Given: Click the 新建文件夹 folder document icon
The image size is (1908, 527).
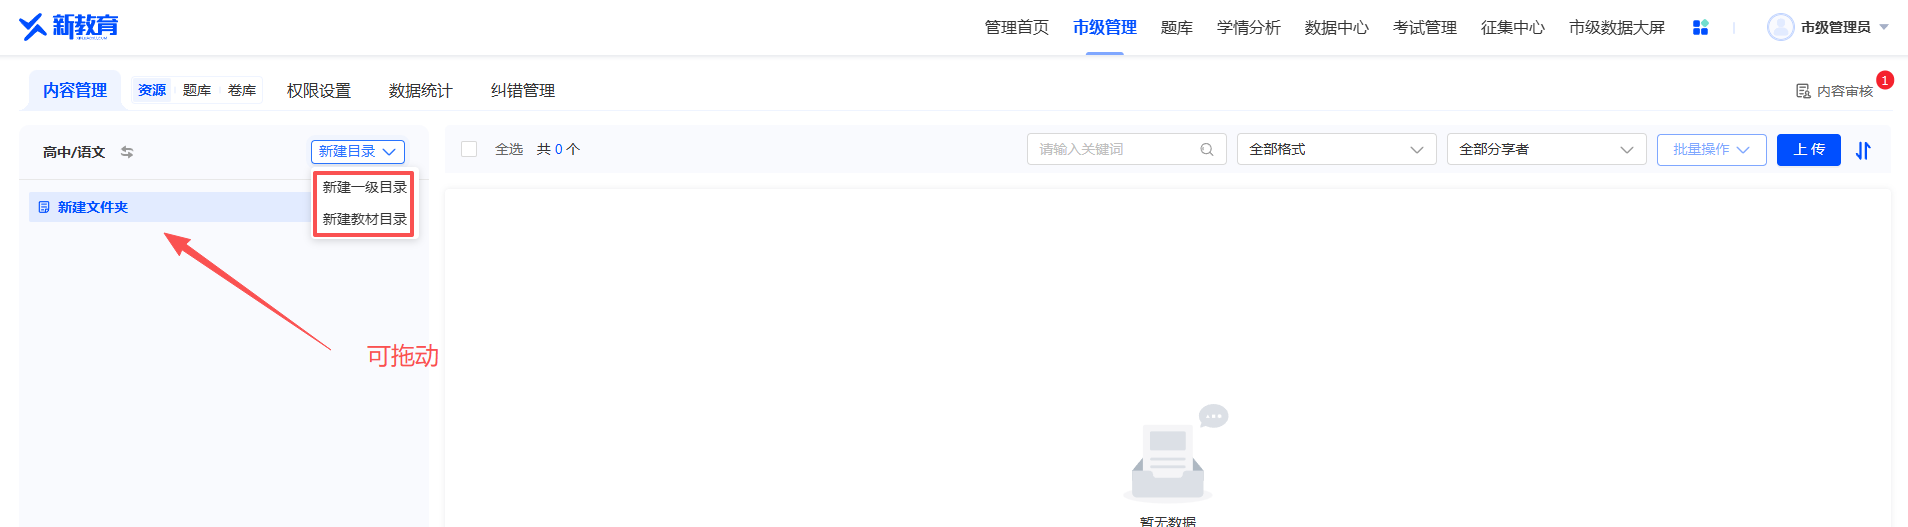Looking at the screenshot, I should pos(44,207).
